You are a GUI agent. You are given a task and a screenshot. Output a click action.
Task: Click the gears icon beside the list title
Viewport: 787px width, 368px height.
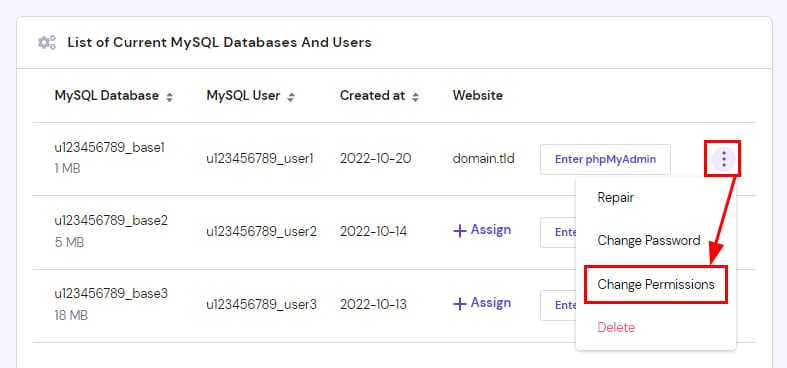click(47, 43)
